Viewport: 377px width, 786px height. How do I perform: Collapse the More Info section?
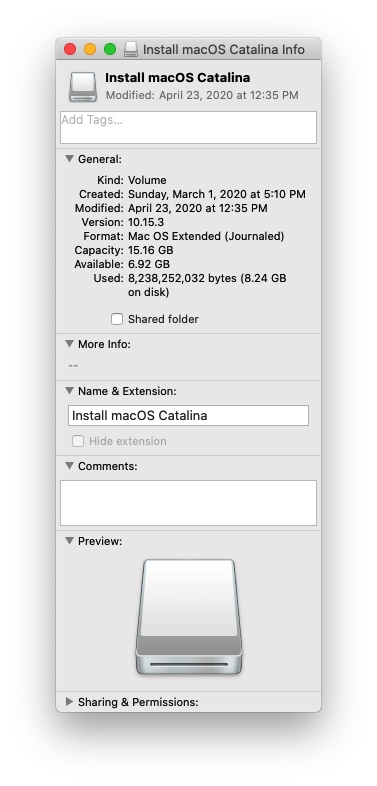(x=70, y=344)
